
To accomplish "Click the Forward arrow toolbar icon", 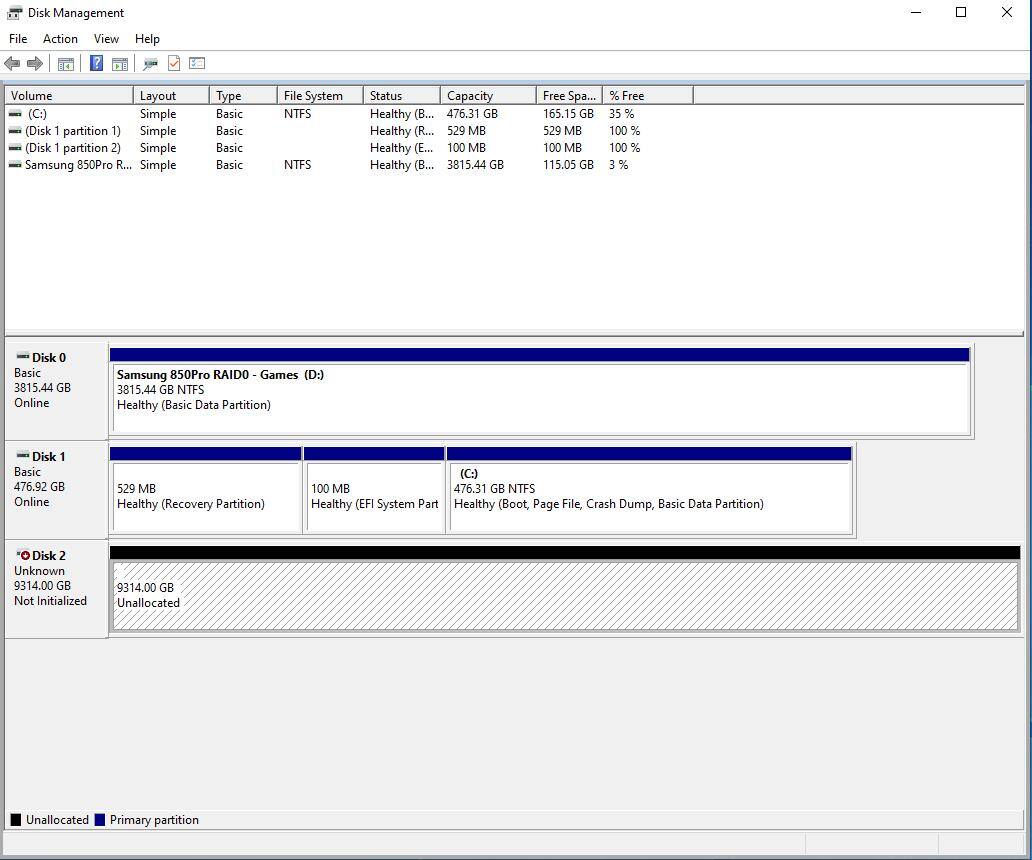I will point(35,64).
